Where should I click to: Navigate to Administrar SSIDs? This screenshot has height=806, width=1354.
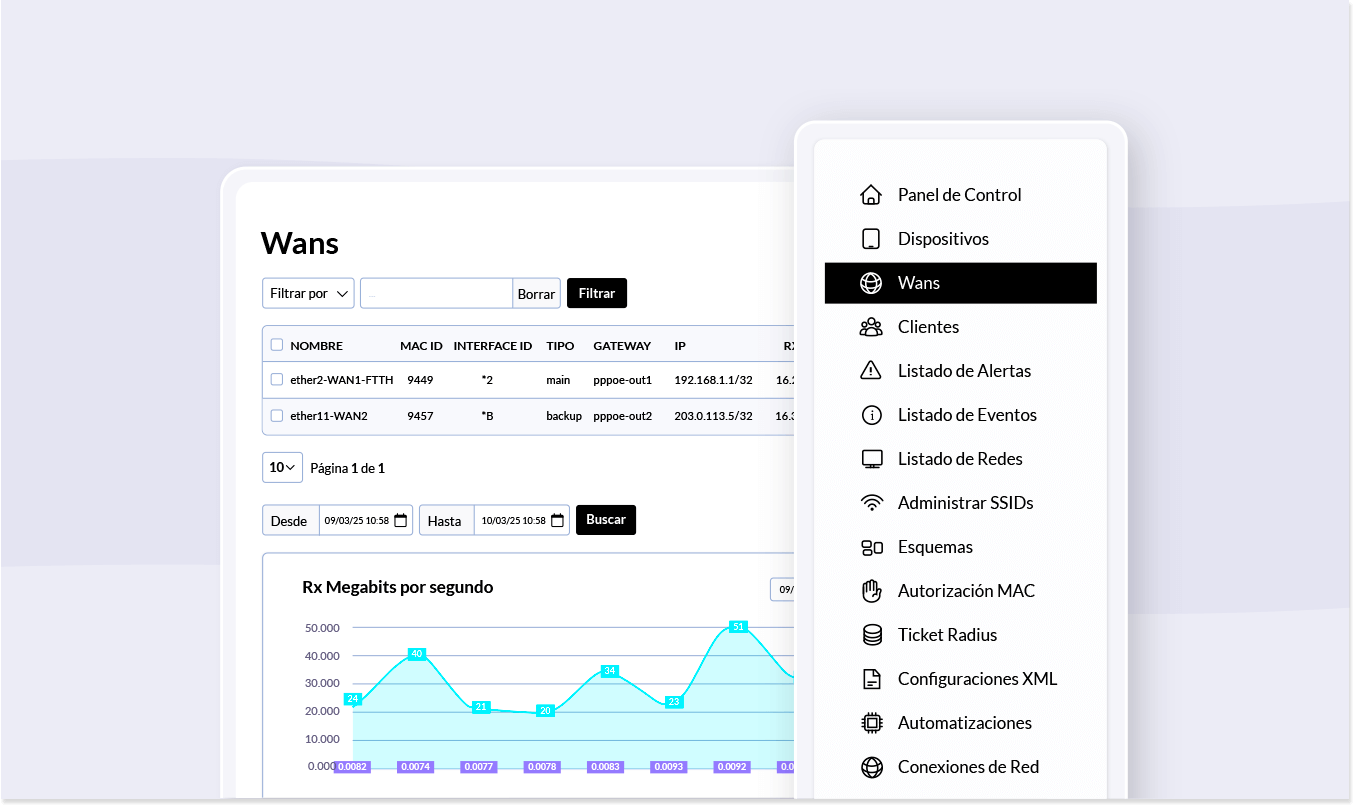coord(960,503)
